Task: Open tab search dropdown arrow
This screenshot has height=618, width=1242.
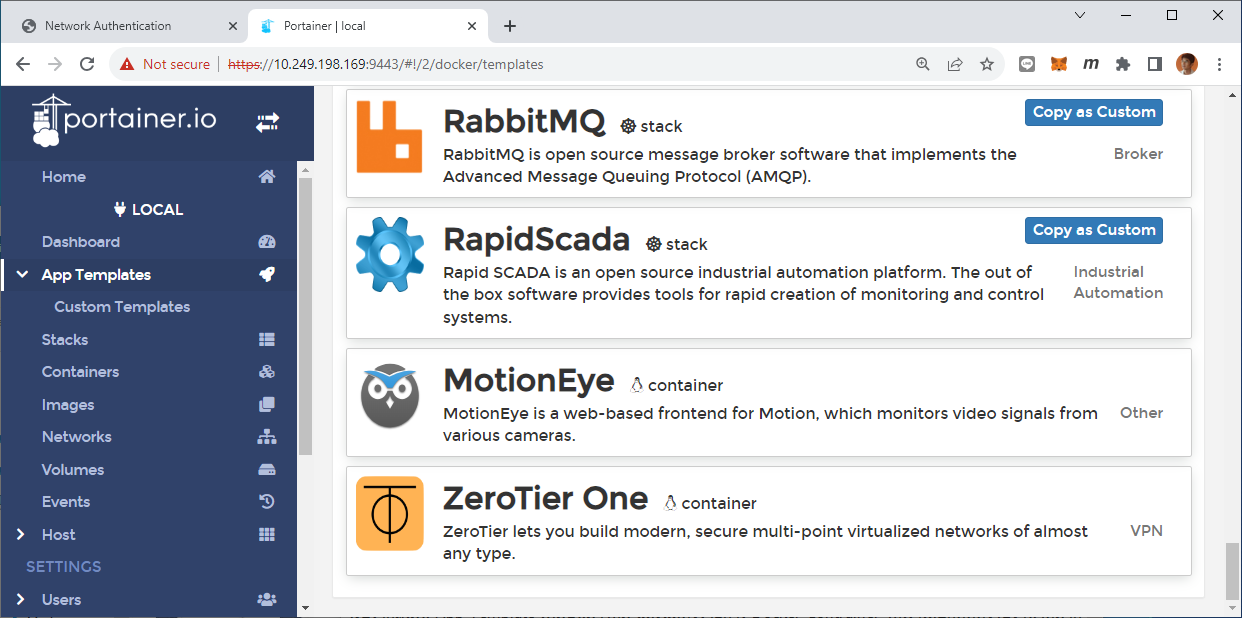Action: [1080, 15]
